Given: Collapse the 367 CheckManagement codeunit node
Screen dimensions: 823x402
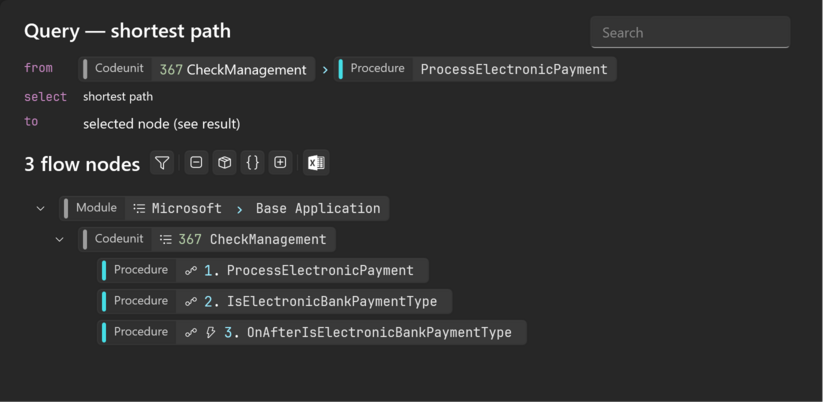Looking at the screenshot, I should pyautogui.click(x=59, y=240).
